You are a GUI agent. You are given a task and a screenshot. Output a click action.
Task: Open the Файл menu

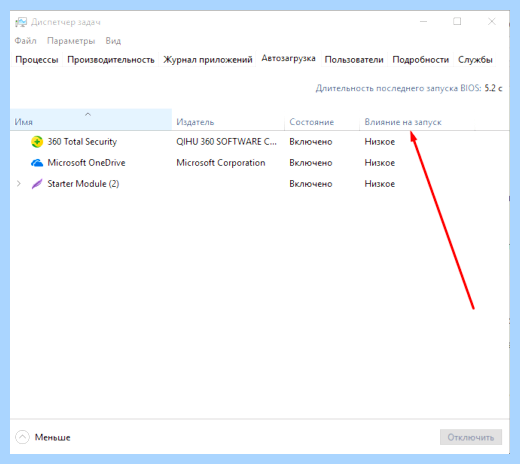point(25,41)
